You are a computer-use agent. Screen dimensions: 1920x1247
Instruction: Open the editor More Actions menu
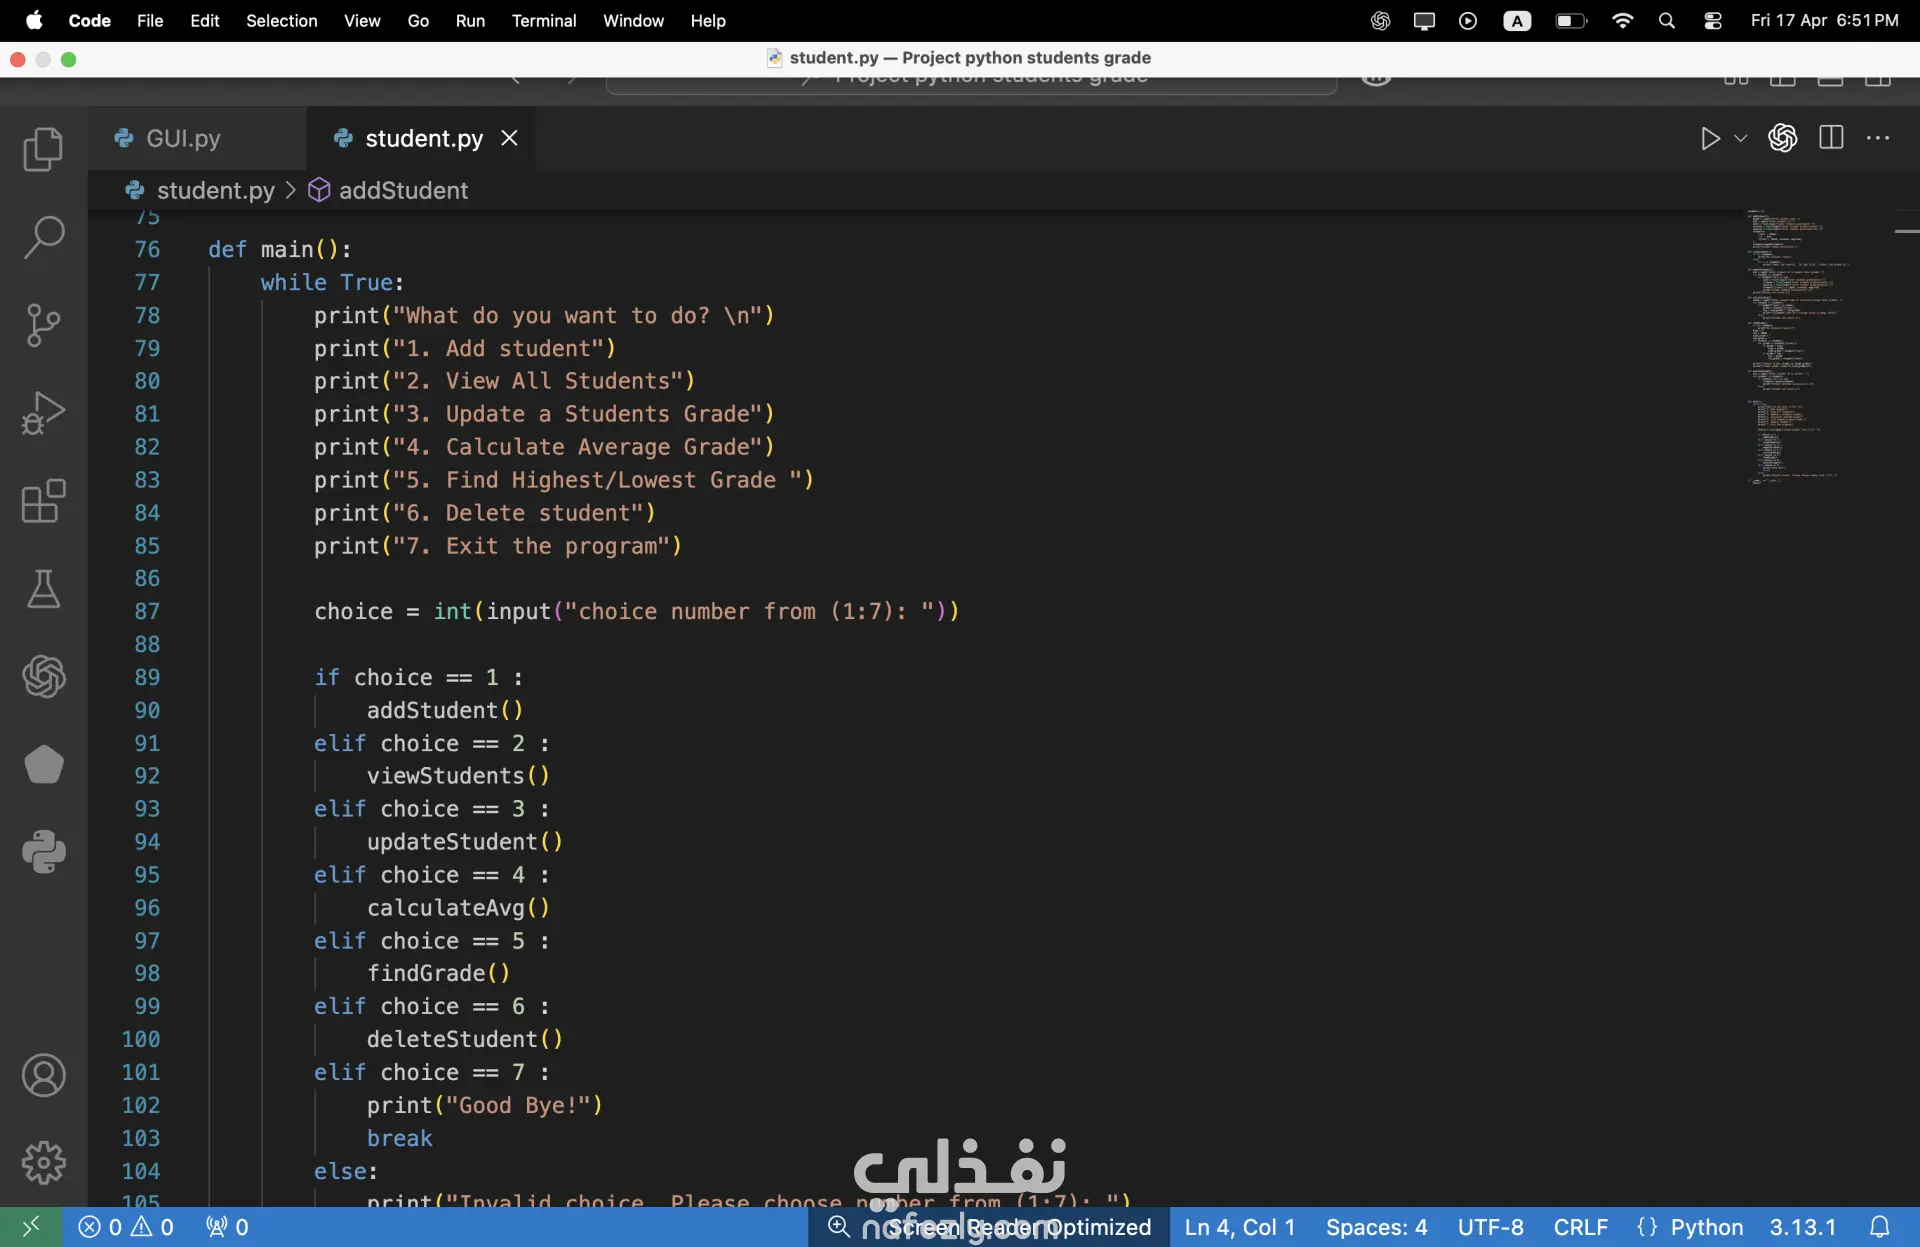pyautogui.click(x=1878, y=138)
